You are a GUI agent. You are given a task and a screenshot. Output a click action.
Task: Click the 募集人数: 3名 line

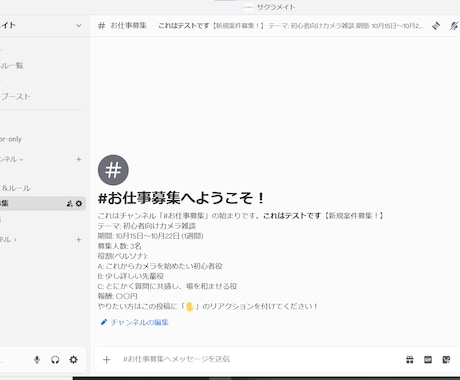(x=120, y=246)
